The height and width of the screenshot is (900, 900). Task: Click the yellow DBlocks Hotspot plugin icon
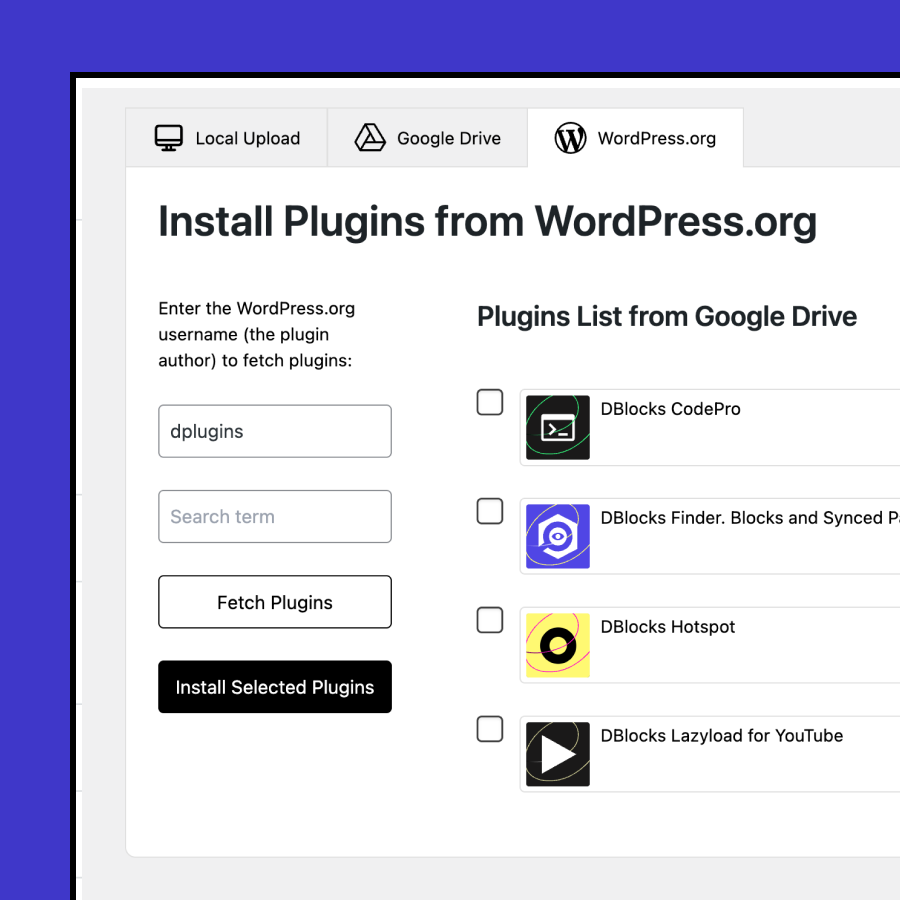click(558, 646)
